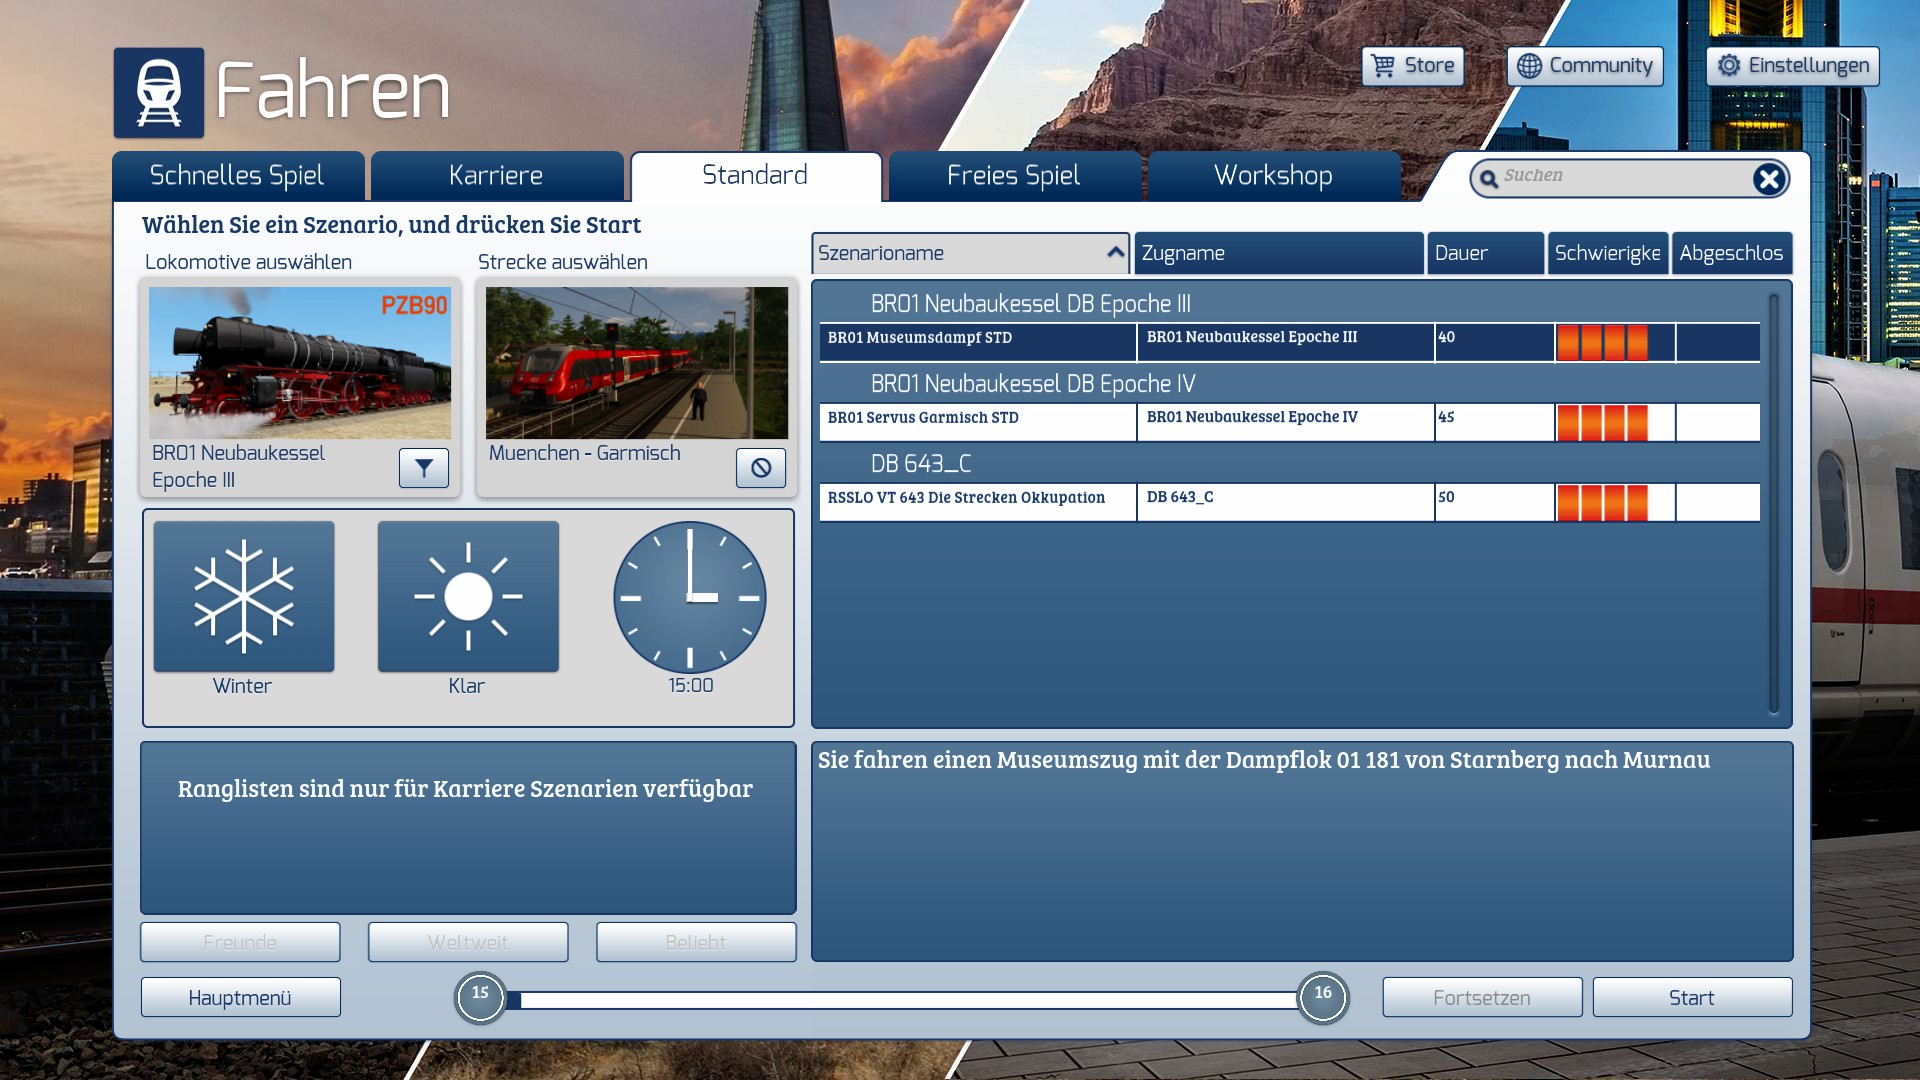Switch to the Workshop tab

(1273, 176)
